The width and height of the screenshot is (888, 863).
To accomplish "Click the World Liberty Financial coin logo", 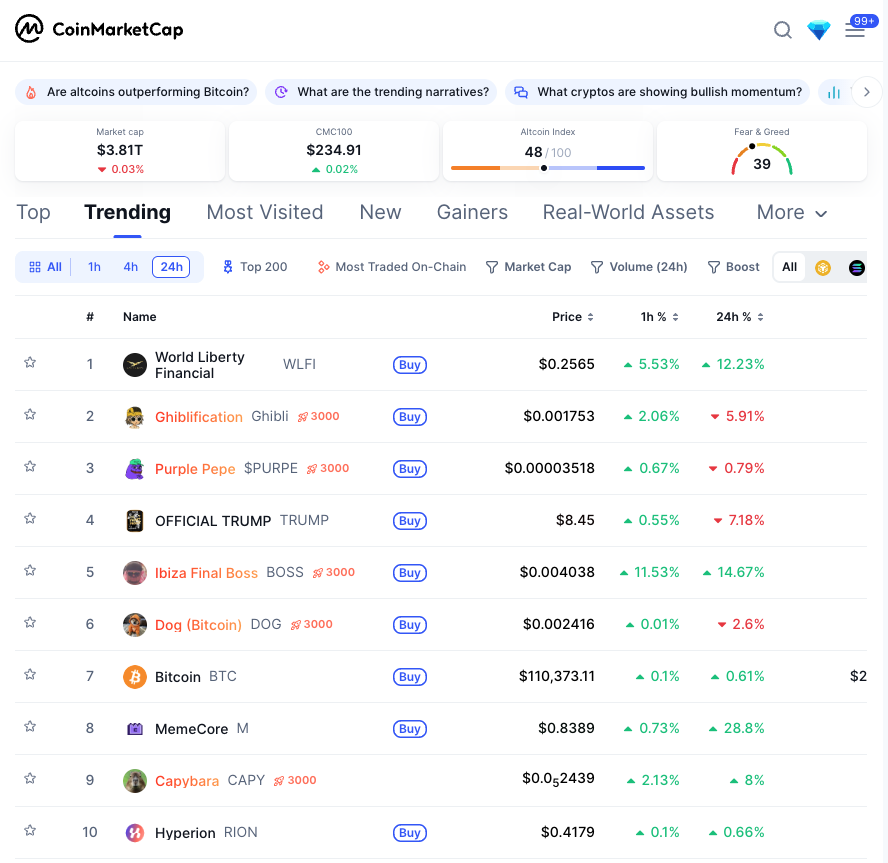I will click(x=135, y=365).
